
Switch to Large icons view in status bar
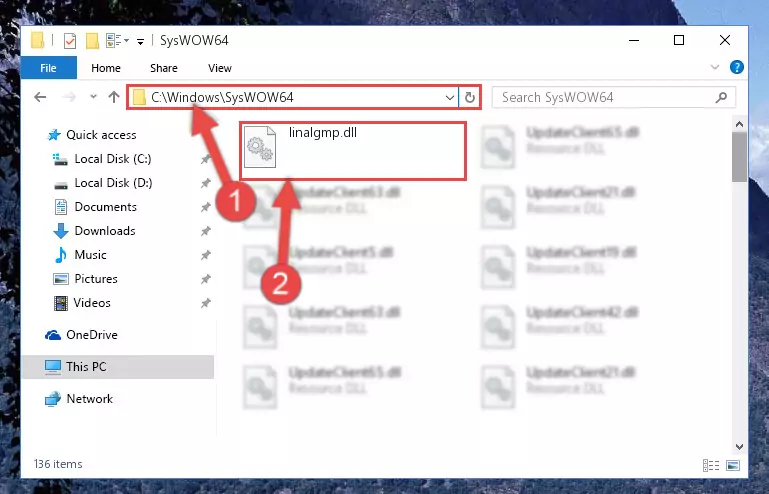coord(733,465)
